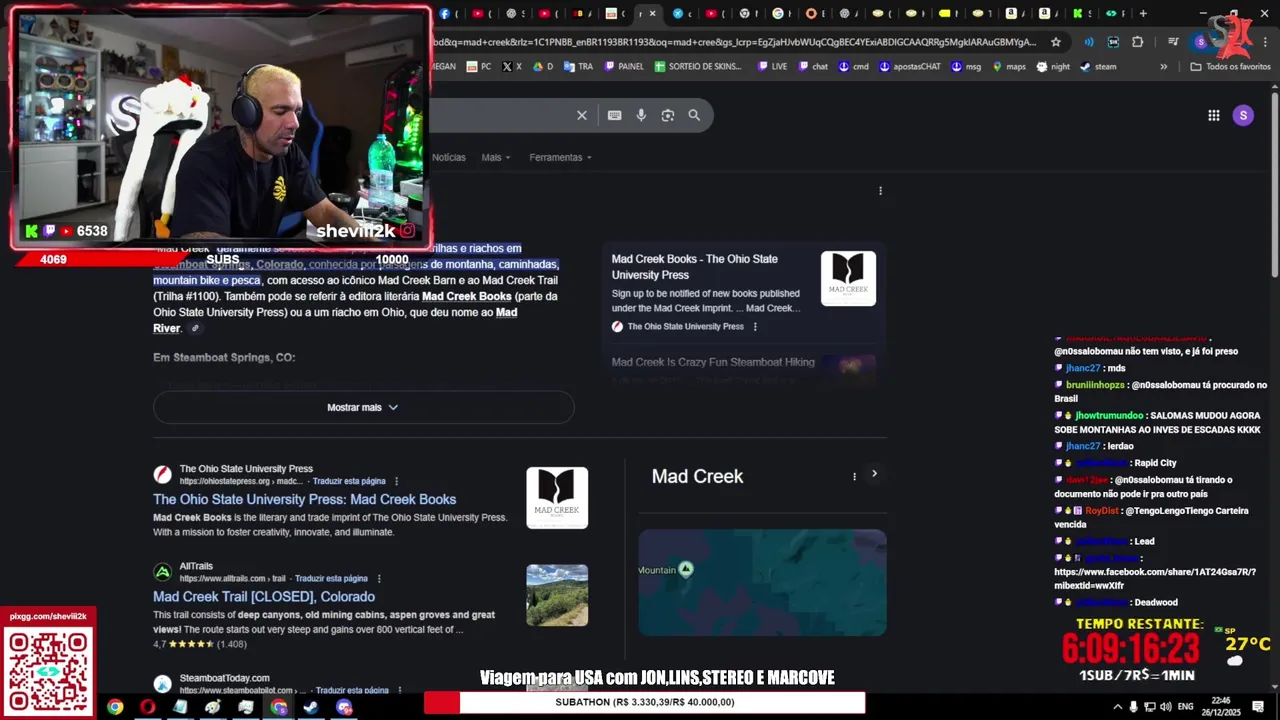The image size is (1280, 720).
Task: Search by image with the Lens icon
Action: click(x=668, y=115)
